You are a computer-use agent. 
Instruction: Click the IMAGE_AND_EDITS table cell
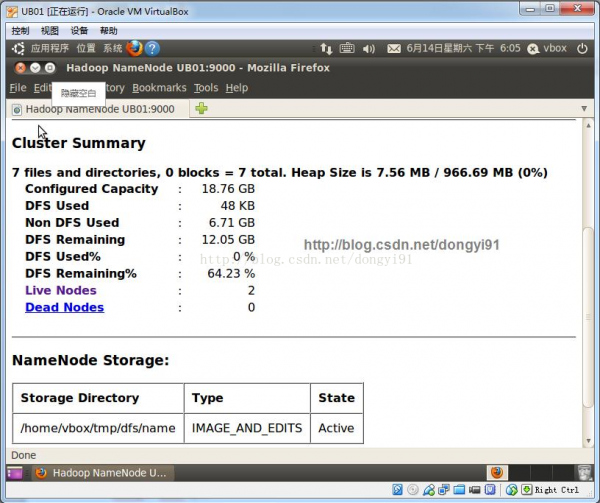click(x=247, y=428)
